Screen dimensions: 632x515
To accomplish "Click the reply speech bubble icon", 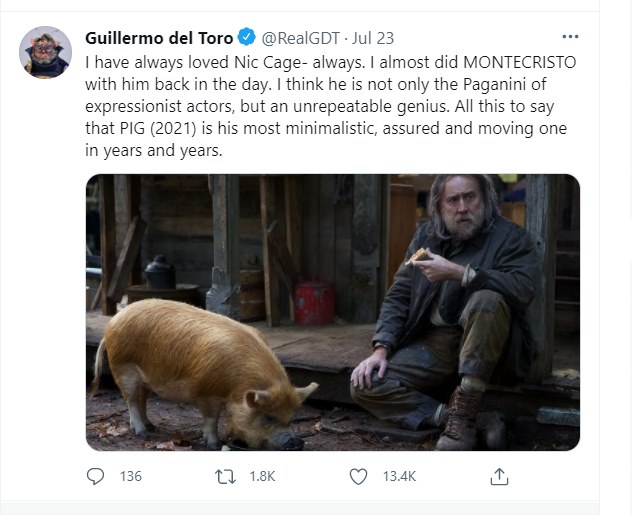I will coord(97,476).
